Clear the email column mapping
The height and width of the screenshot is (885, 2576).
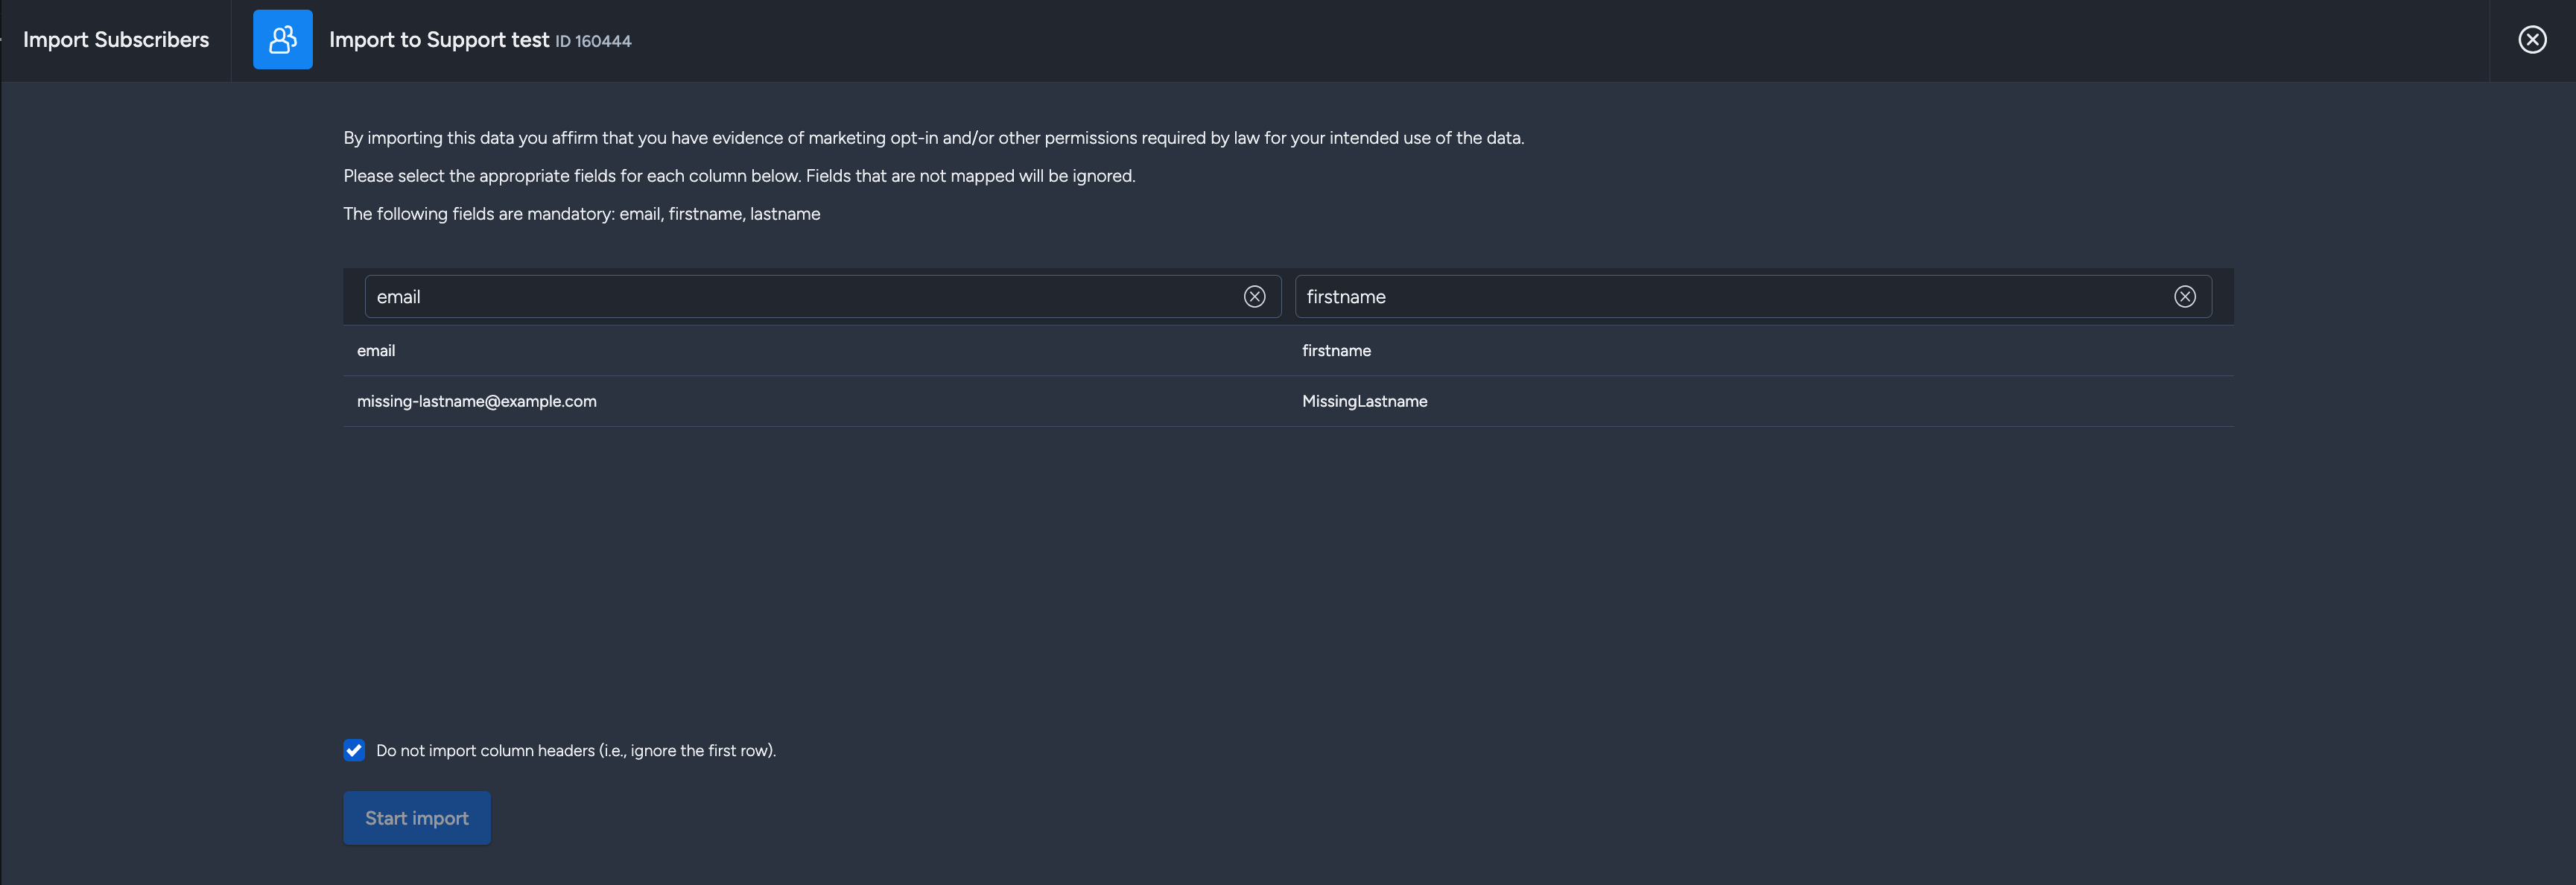coord(1254,297)
